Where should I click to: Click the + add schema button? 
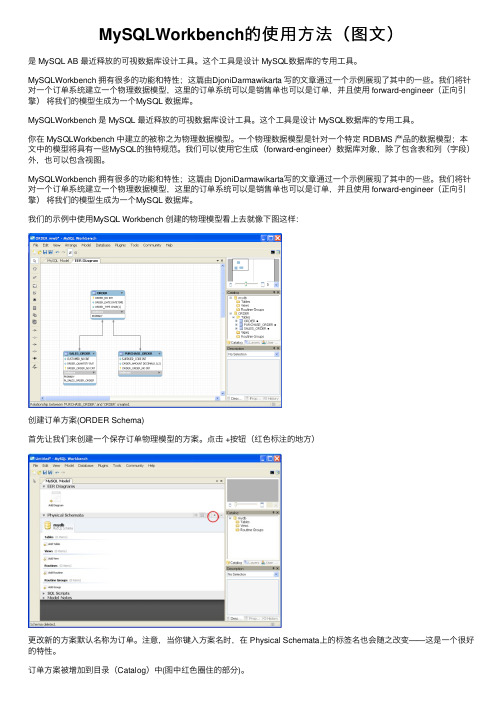(x=215, y=515)
